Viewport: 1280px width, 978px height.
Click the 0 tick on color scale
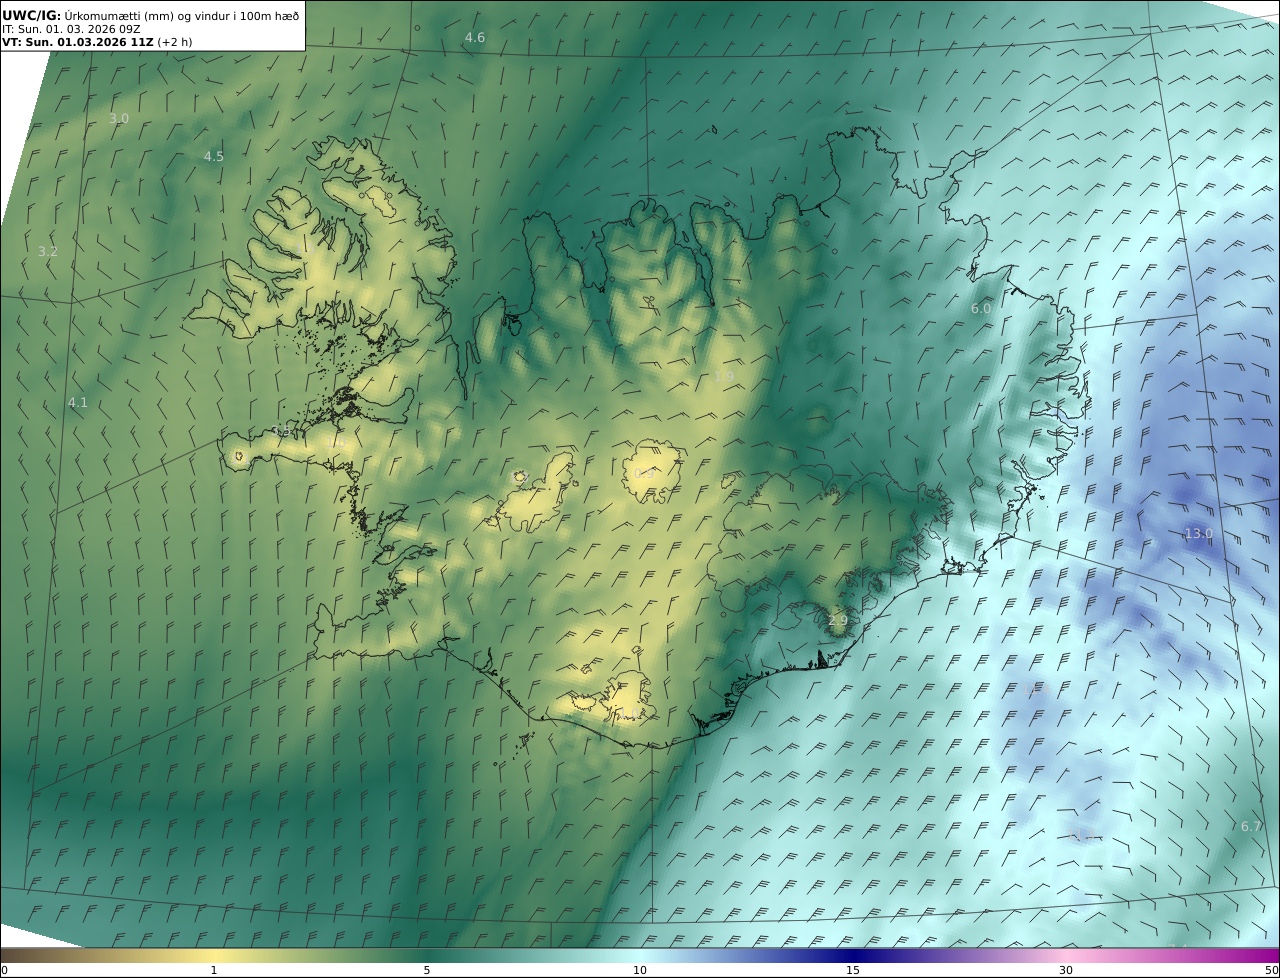pos(4,970)
